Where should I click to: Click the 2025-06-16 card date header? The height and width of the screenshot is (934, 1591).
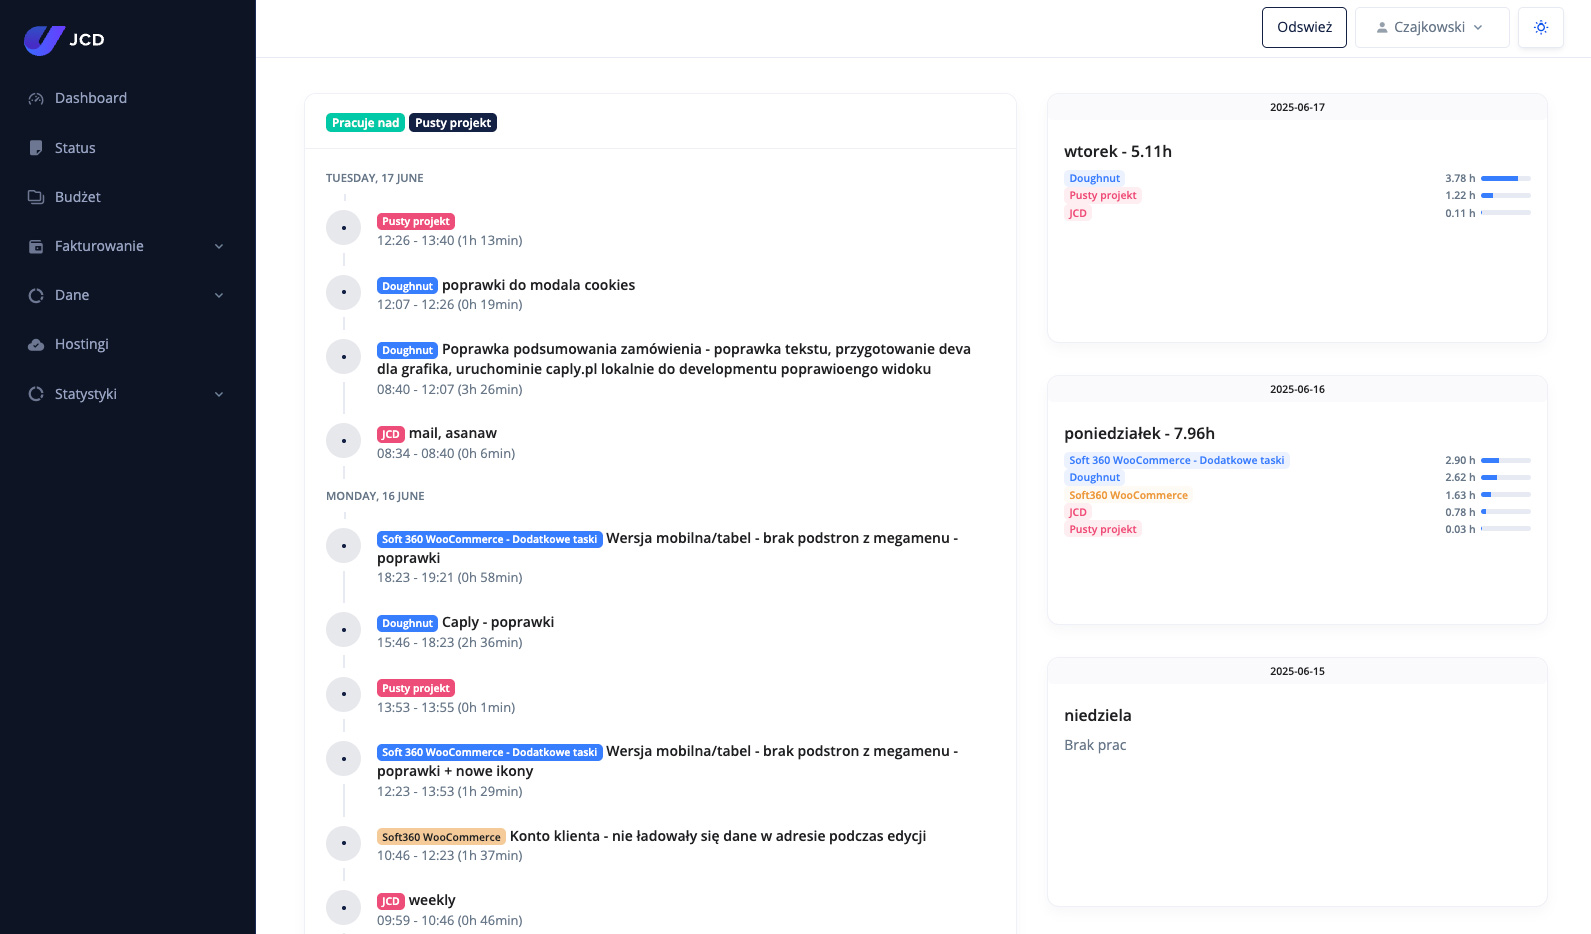tap(1297, 389)
